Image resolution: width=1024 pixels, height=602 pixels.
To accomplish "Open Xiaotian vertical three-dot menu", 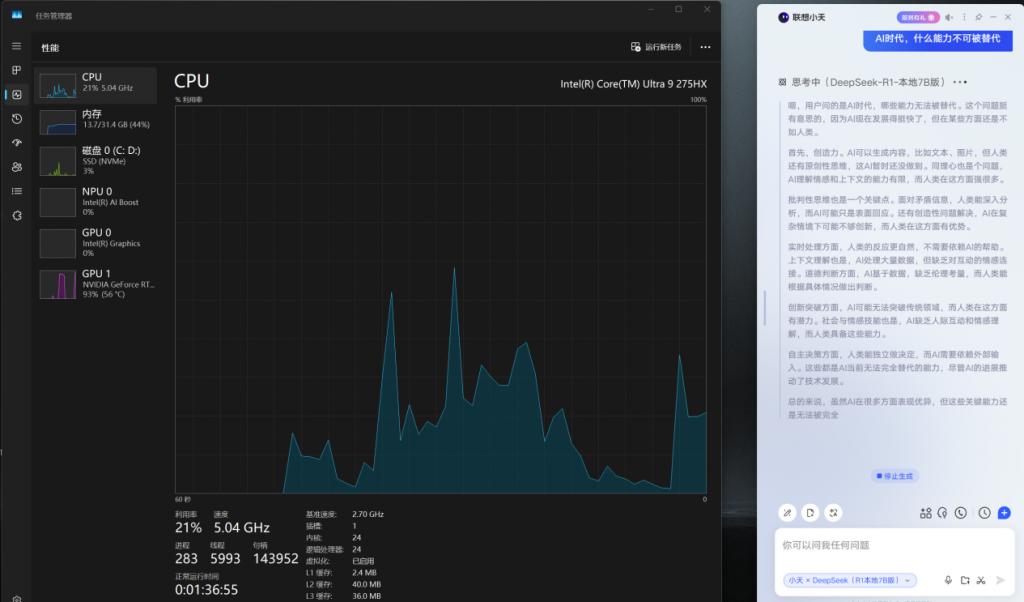I will pos(964,18).
